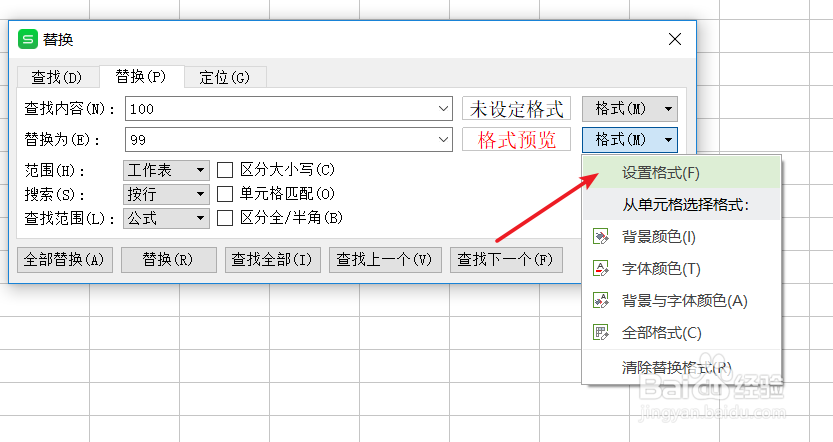Click the font color icon in the menu
Screen dimensions: 833x442
tap(601, 268)
